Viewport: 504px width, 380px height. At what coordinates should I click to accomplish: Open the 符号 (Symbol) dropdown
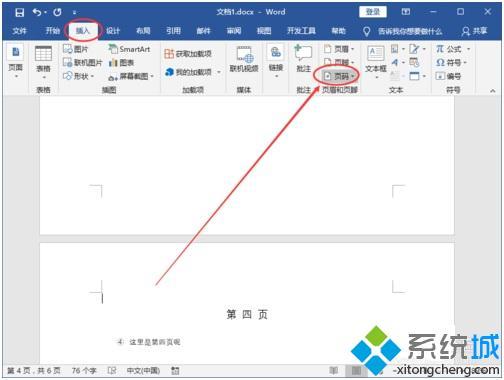click(451, 62)
